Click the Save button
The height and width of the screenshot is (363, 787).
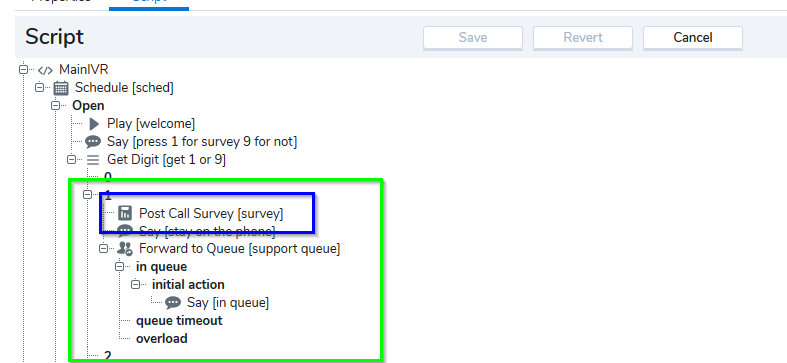pos(473,38)
